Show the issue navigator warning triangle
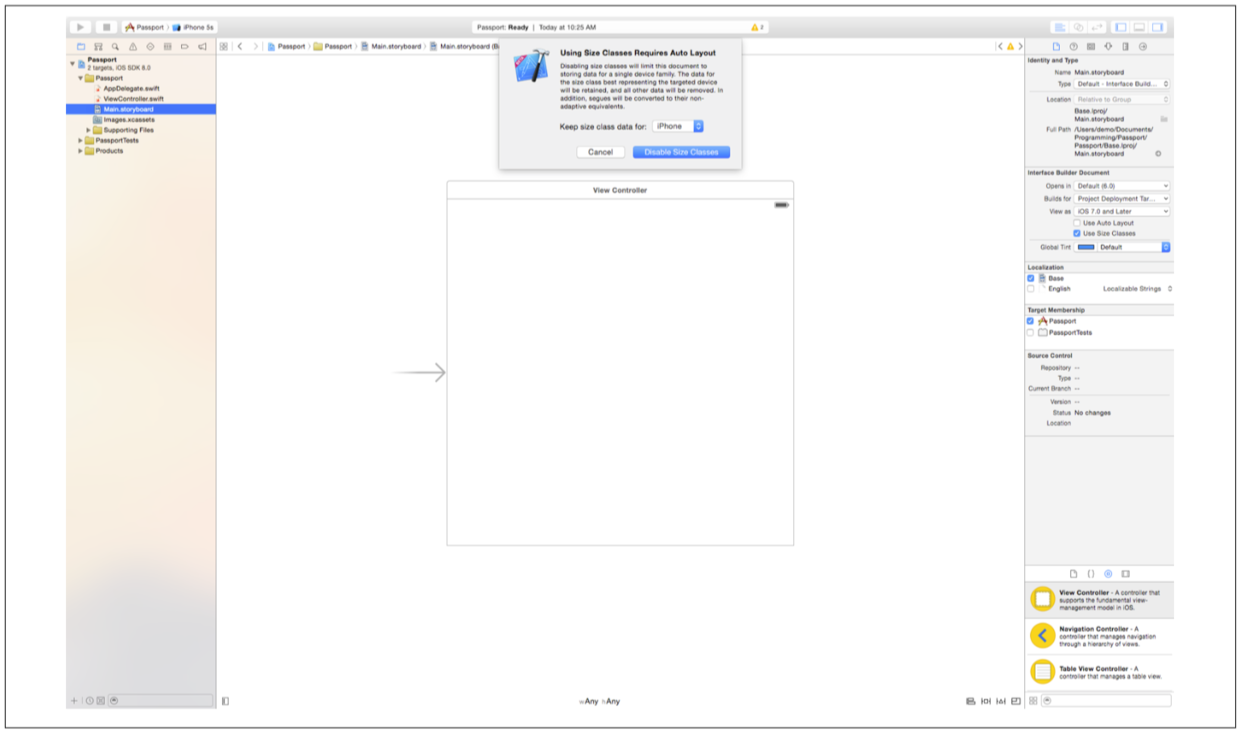 pos(132,46)
